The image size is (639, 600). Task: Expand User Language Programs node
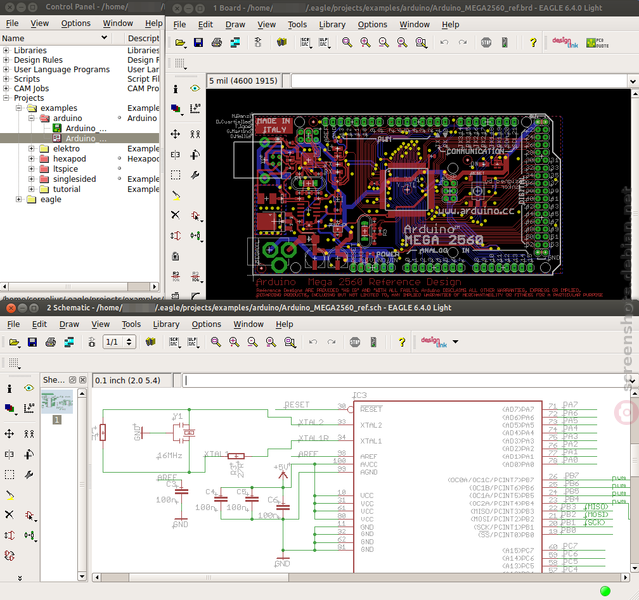coord(6,69)
